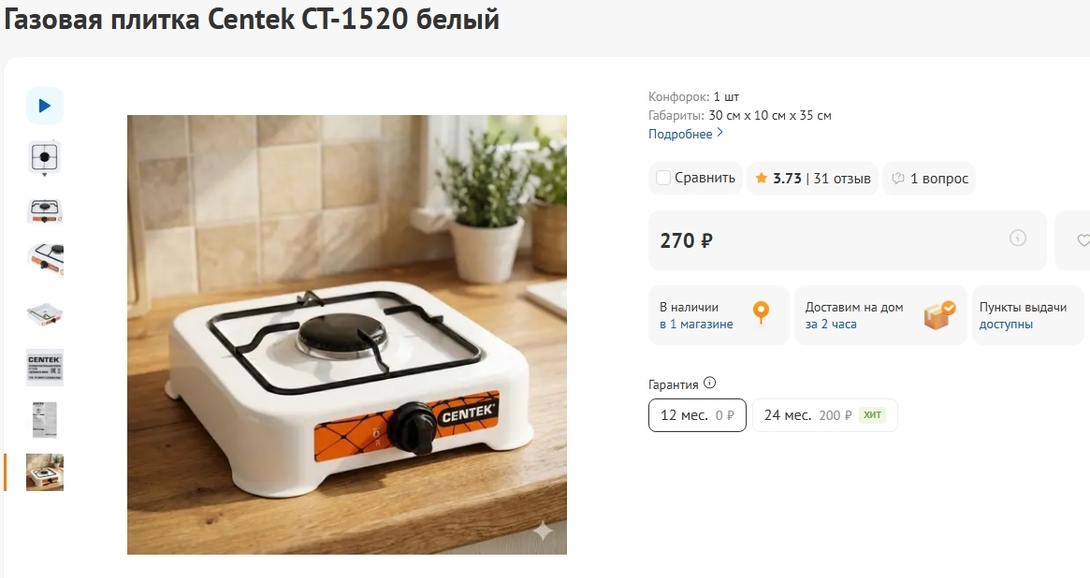Click sparkle icon on product photo

click(x=543, y=532)
